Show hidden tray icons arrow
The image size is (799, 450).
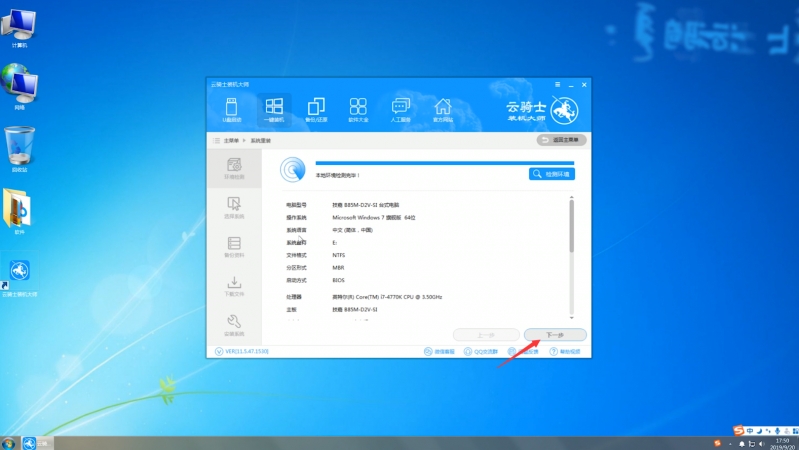(x=730, y=444)
